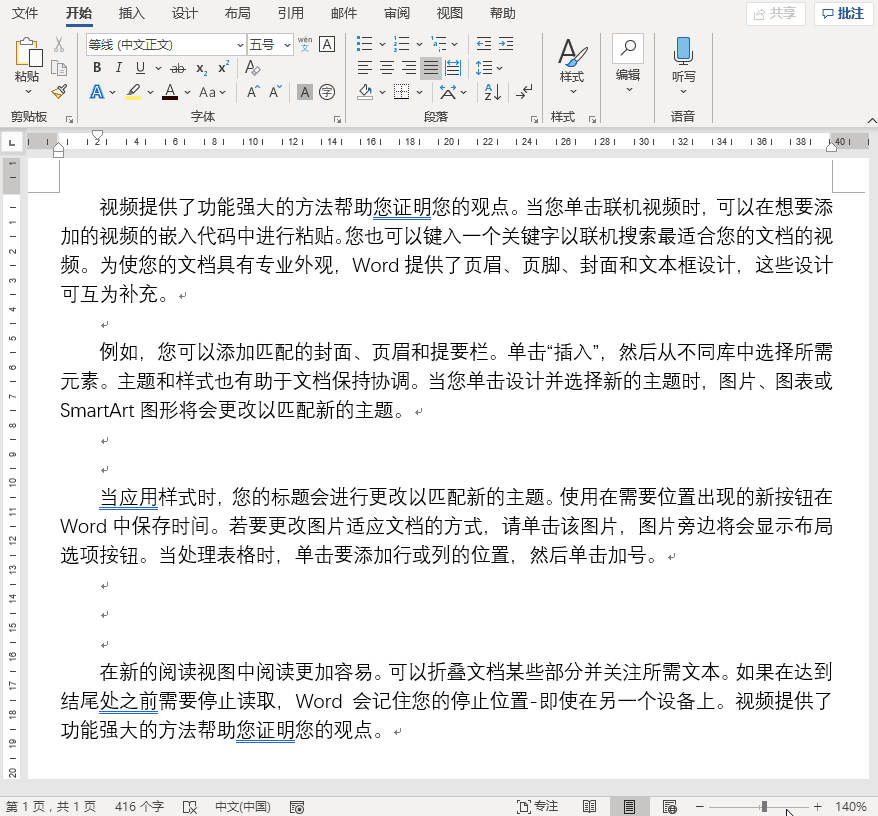Viewport: 878px width, 816px height.
Task: Click the Copy icon
Action: coord(59,68)
